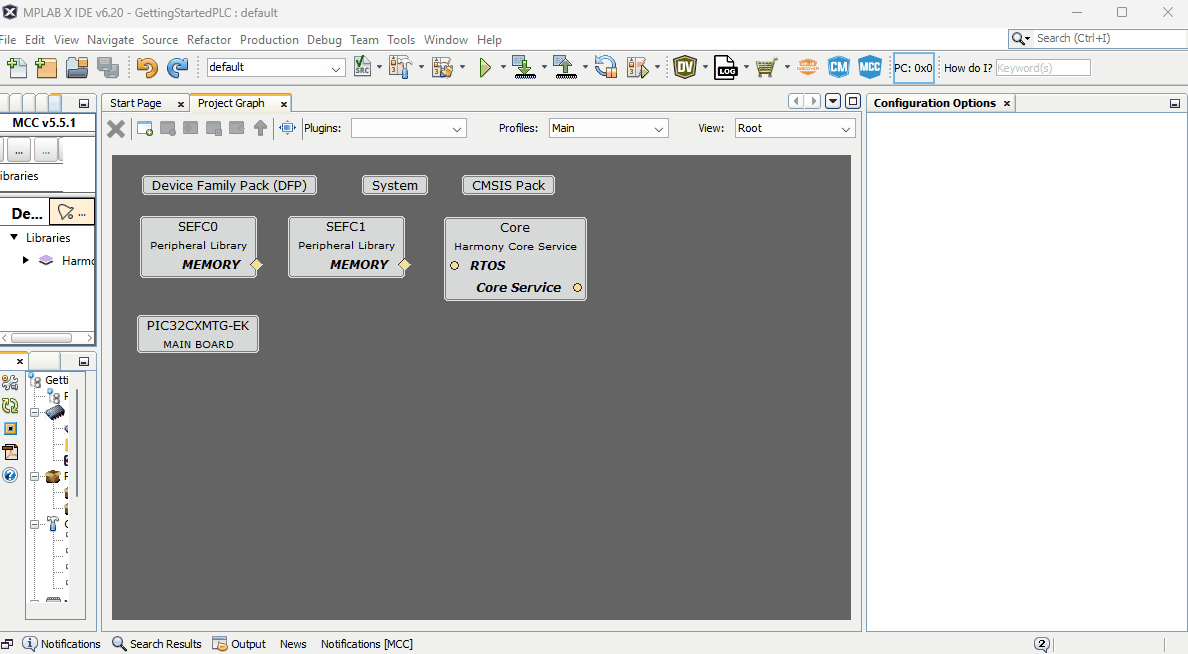Click the LOG file icon

725,67
